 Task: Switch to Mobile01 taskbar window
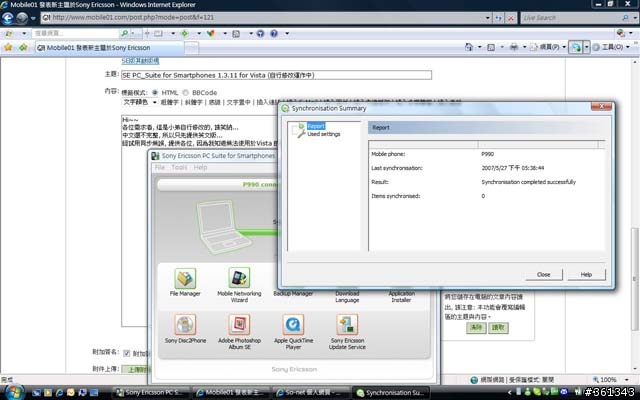231,392
